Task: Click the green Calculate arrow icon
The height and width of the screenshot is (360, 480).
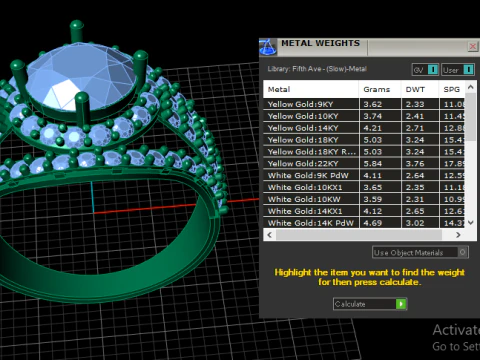Action: (401, 304)
